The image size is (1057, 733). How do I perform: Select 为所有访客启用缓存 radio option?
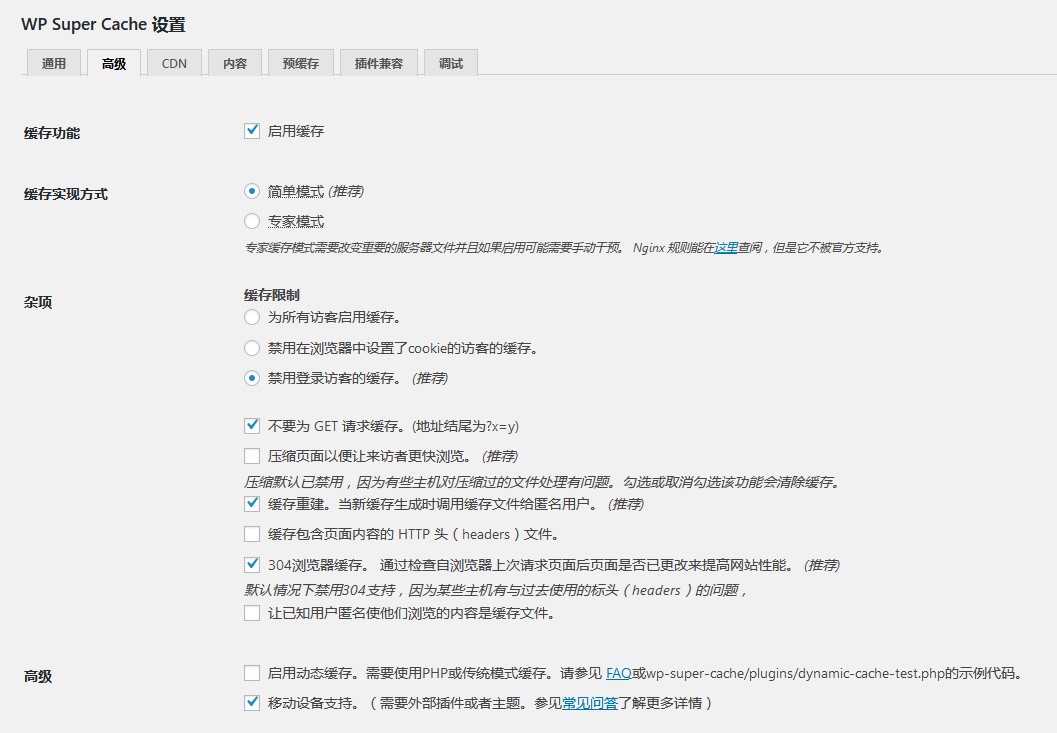pyautogui.click(x=252, y=317)
